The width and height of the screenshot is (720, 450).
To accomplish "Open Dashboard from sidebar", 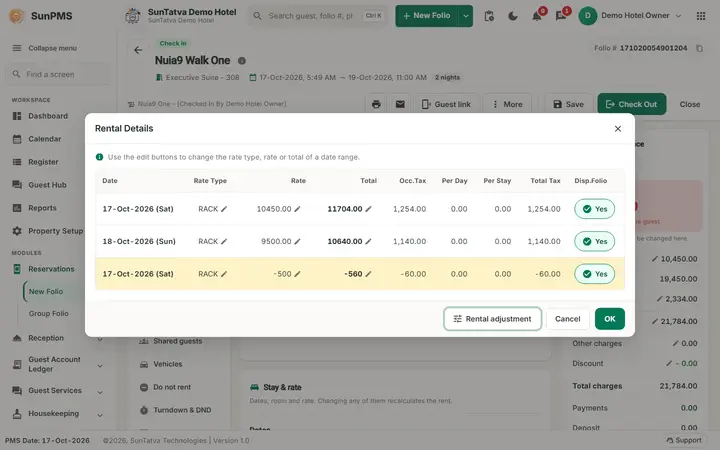I will point(48,116).
